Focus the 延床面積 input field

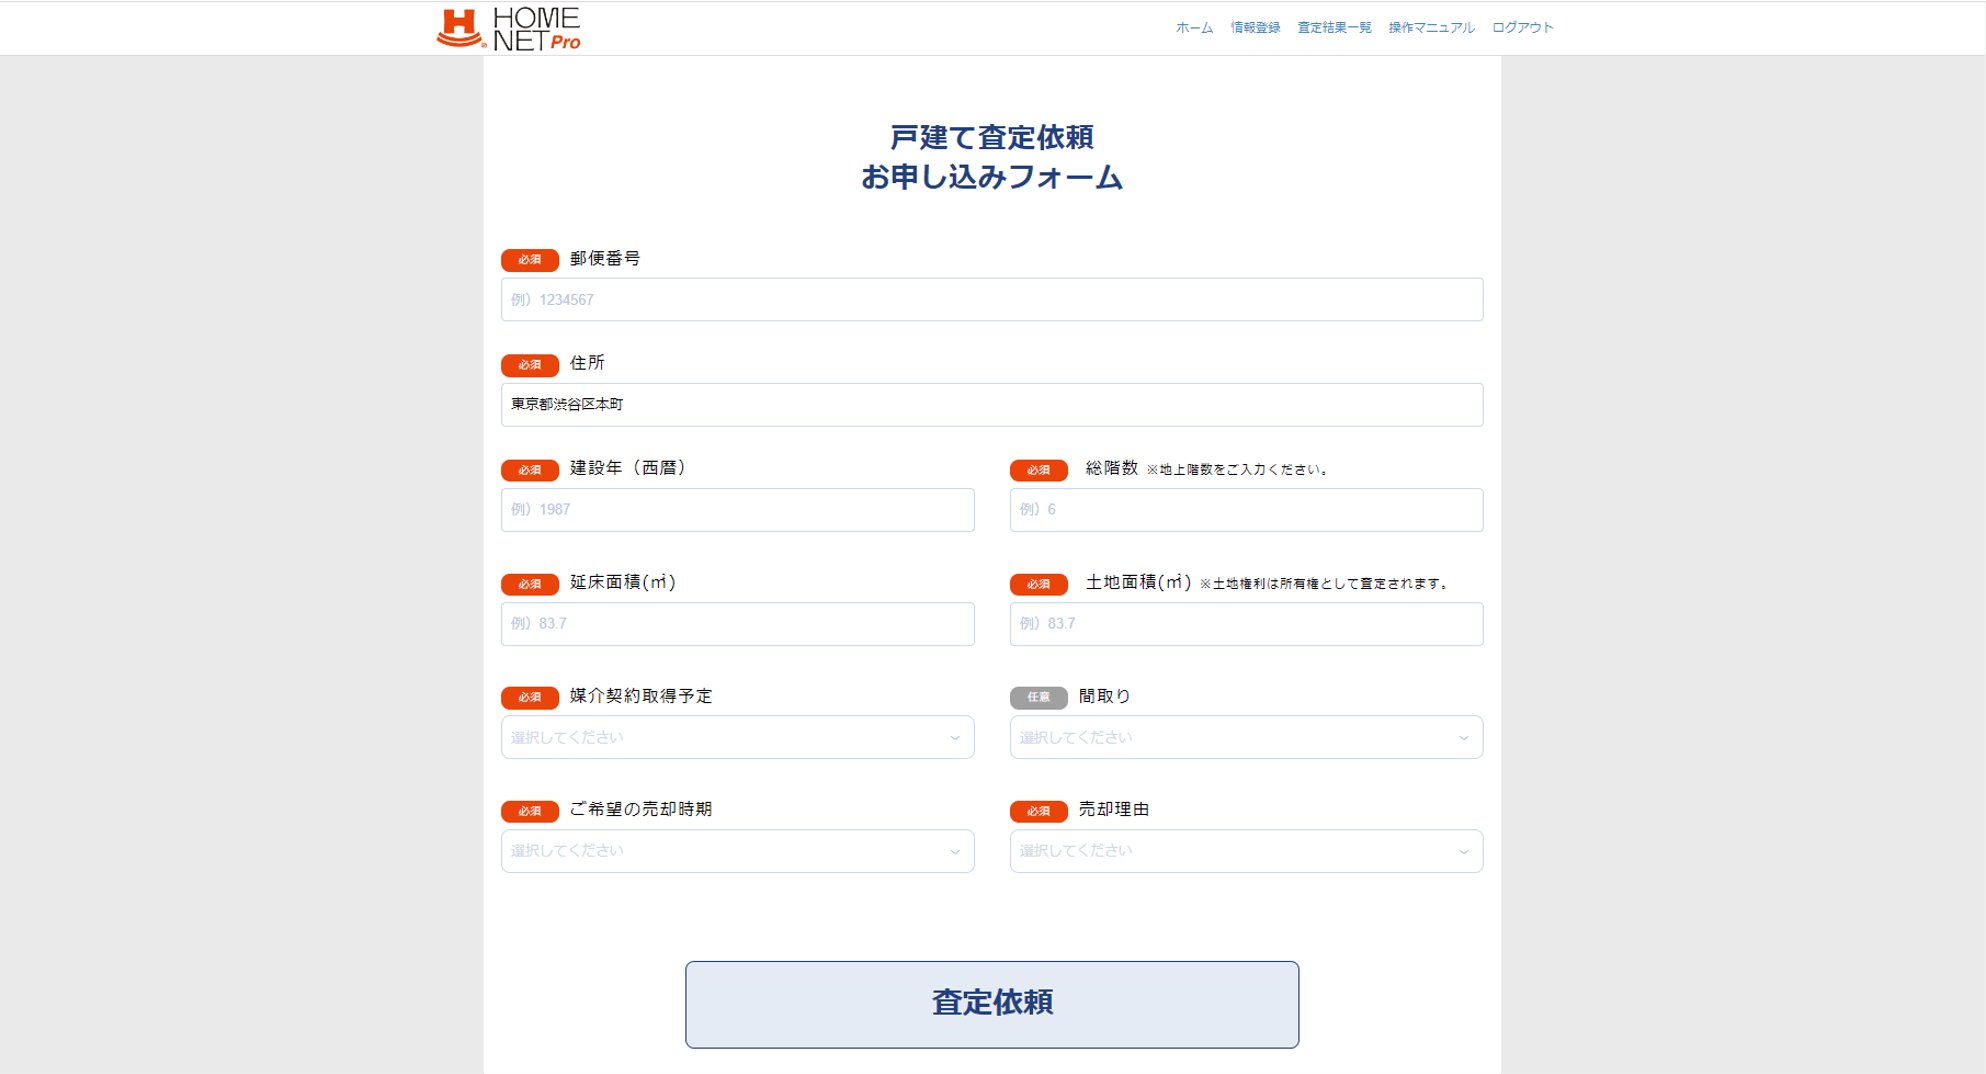tap(737, 624)
